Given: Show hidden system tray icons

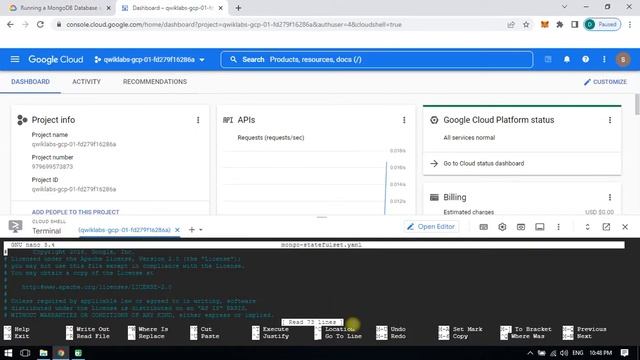Looking at the screenshot, I should (x=529, y=353).
